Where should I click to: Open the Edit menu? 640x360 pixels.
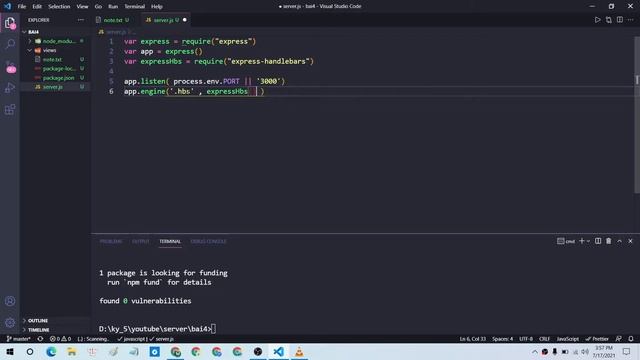click(37, 7)
